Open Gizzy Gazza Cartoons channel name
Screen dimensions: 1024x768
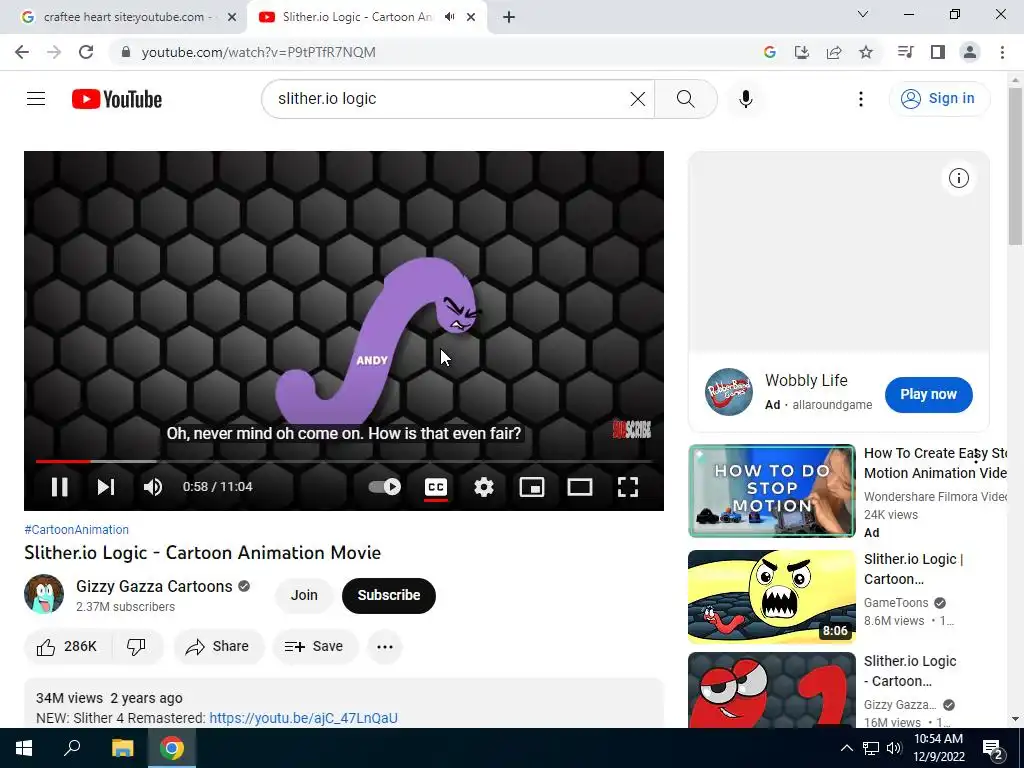154,586
